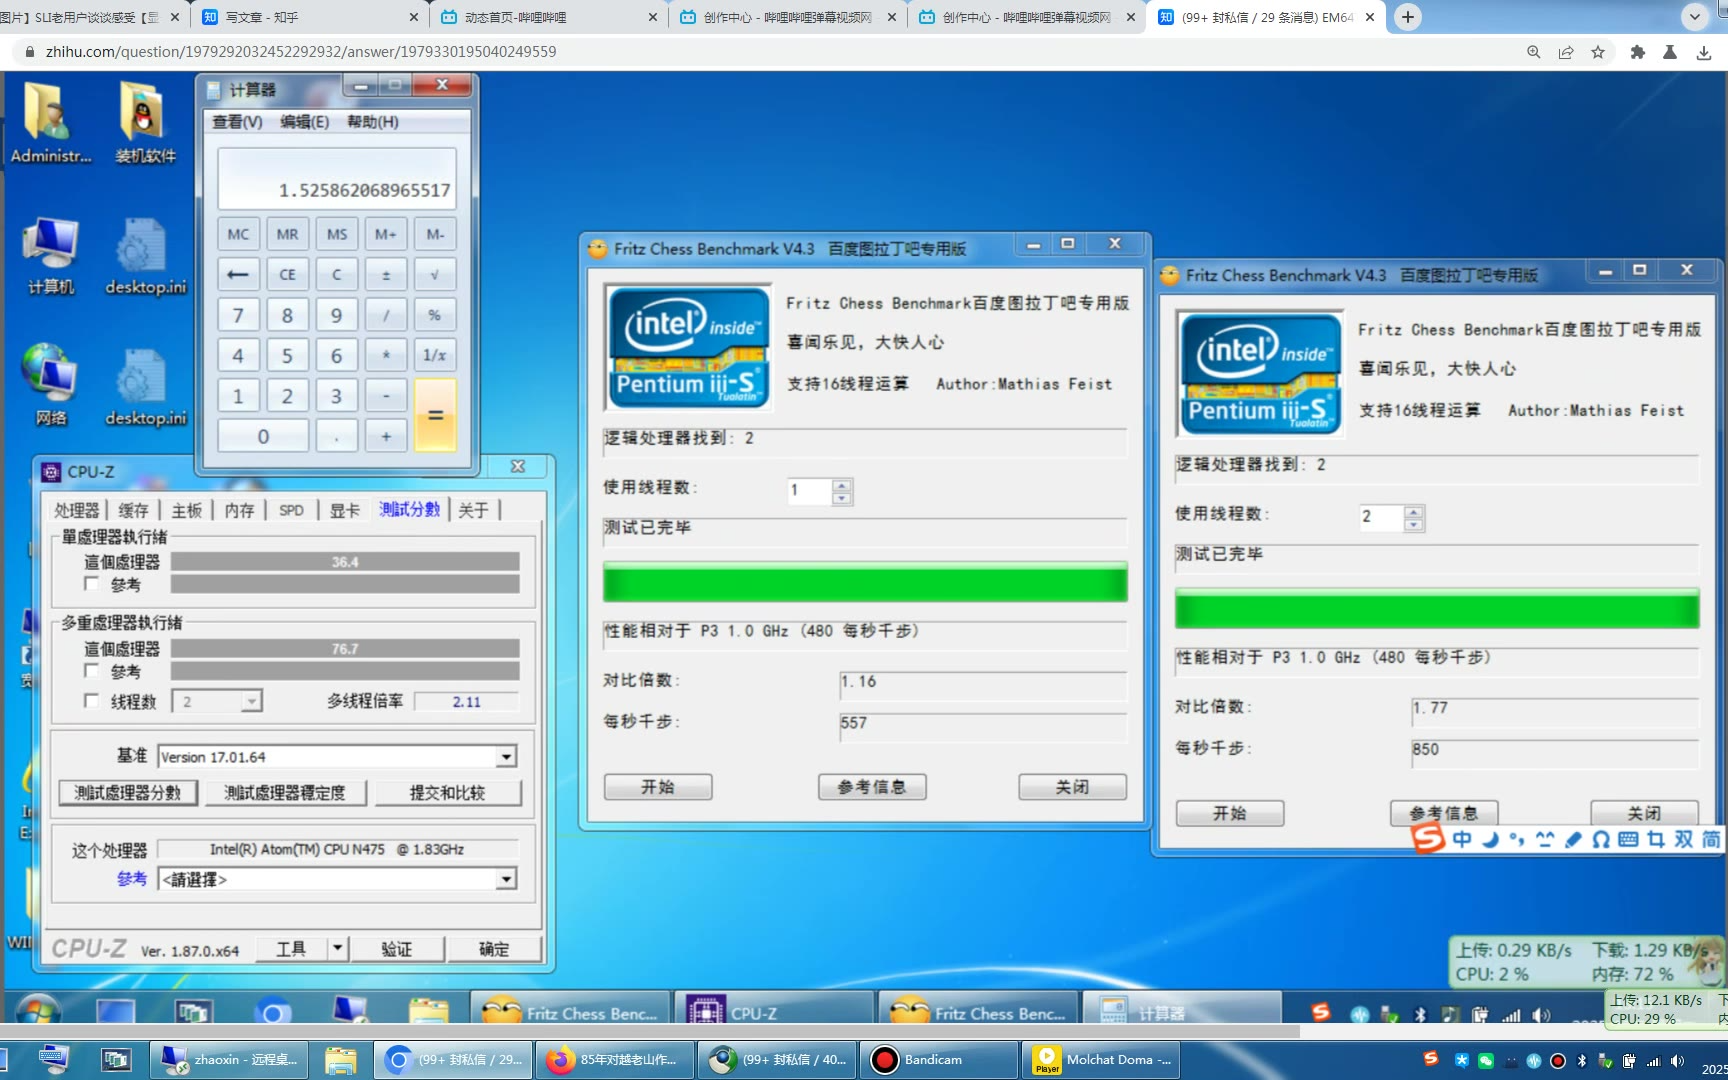
Task: Open the calculator 查看(V) menu
Action: point(237,121)
